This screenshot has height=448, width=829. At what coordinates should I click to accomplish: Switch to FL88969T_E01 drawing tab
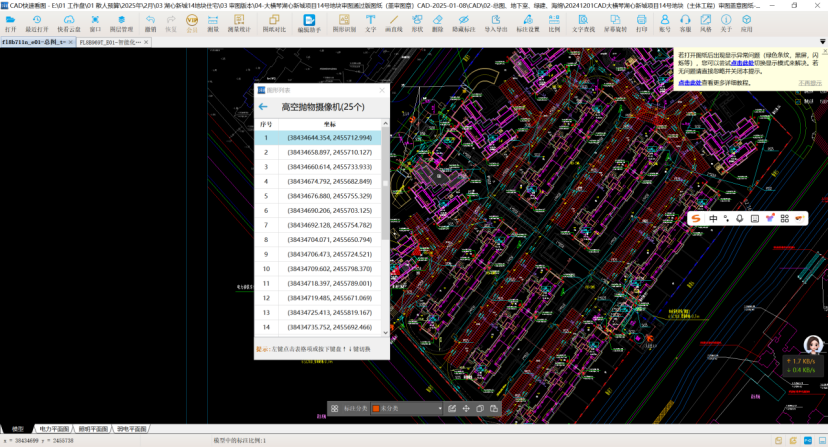(112, 43)
